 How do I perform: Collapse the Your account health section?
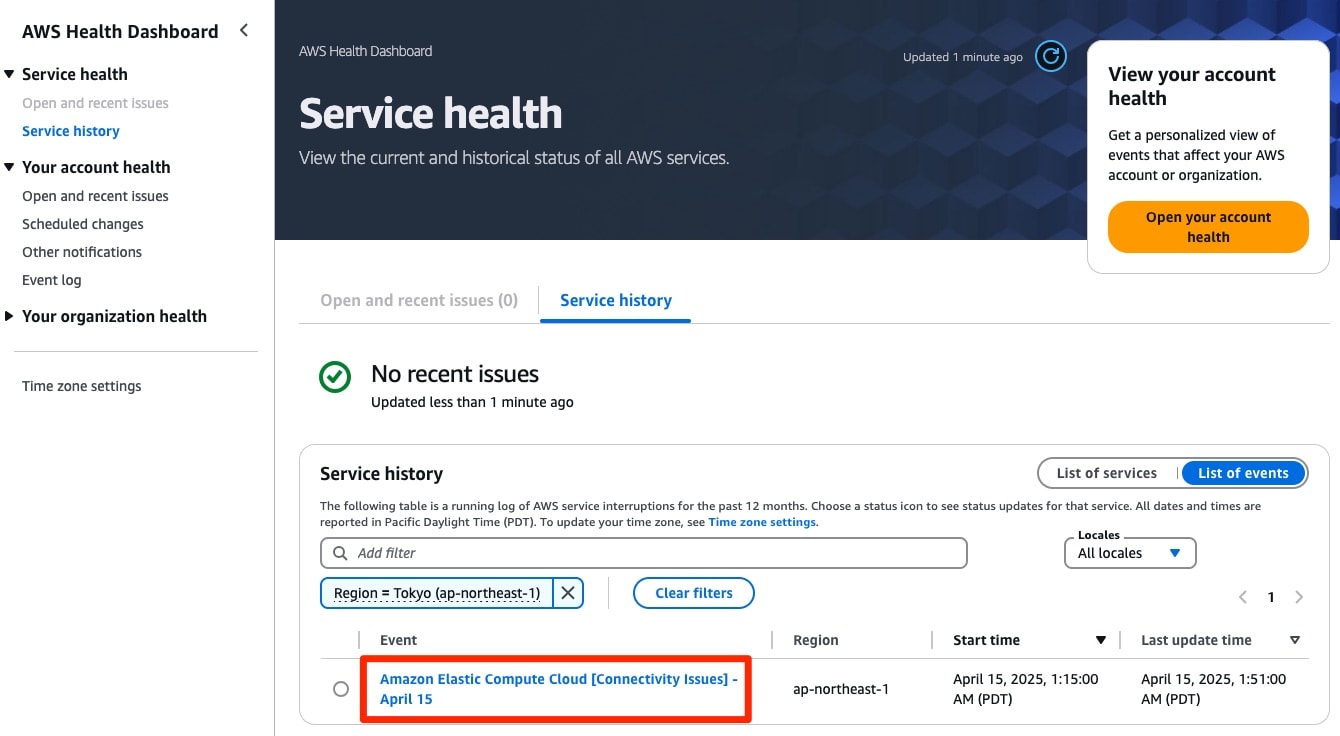pyautogui.click(x=10, y=167)
